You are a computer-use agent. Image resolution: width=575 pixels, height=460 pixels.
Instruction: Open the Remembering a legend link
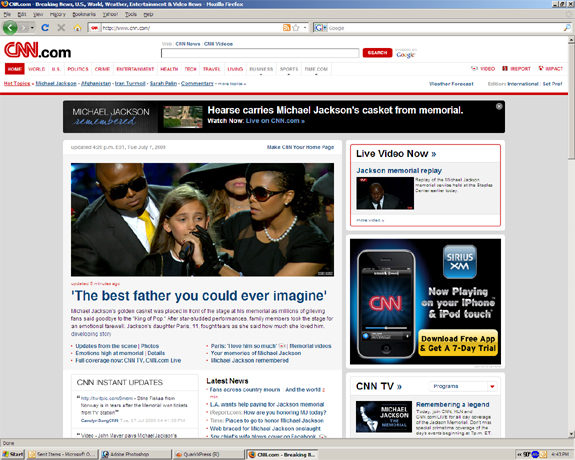pyautogui.click(x=453, y=404)
